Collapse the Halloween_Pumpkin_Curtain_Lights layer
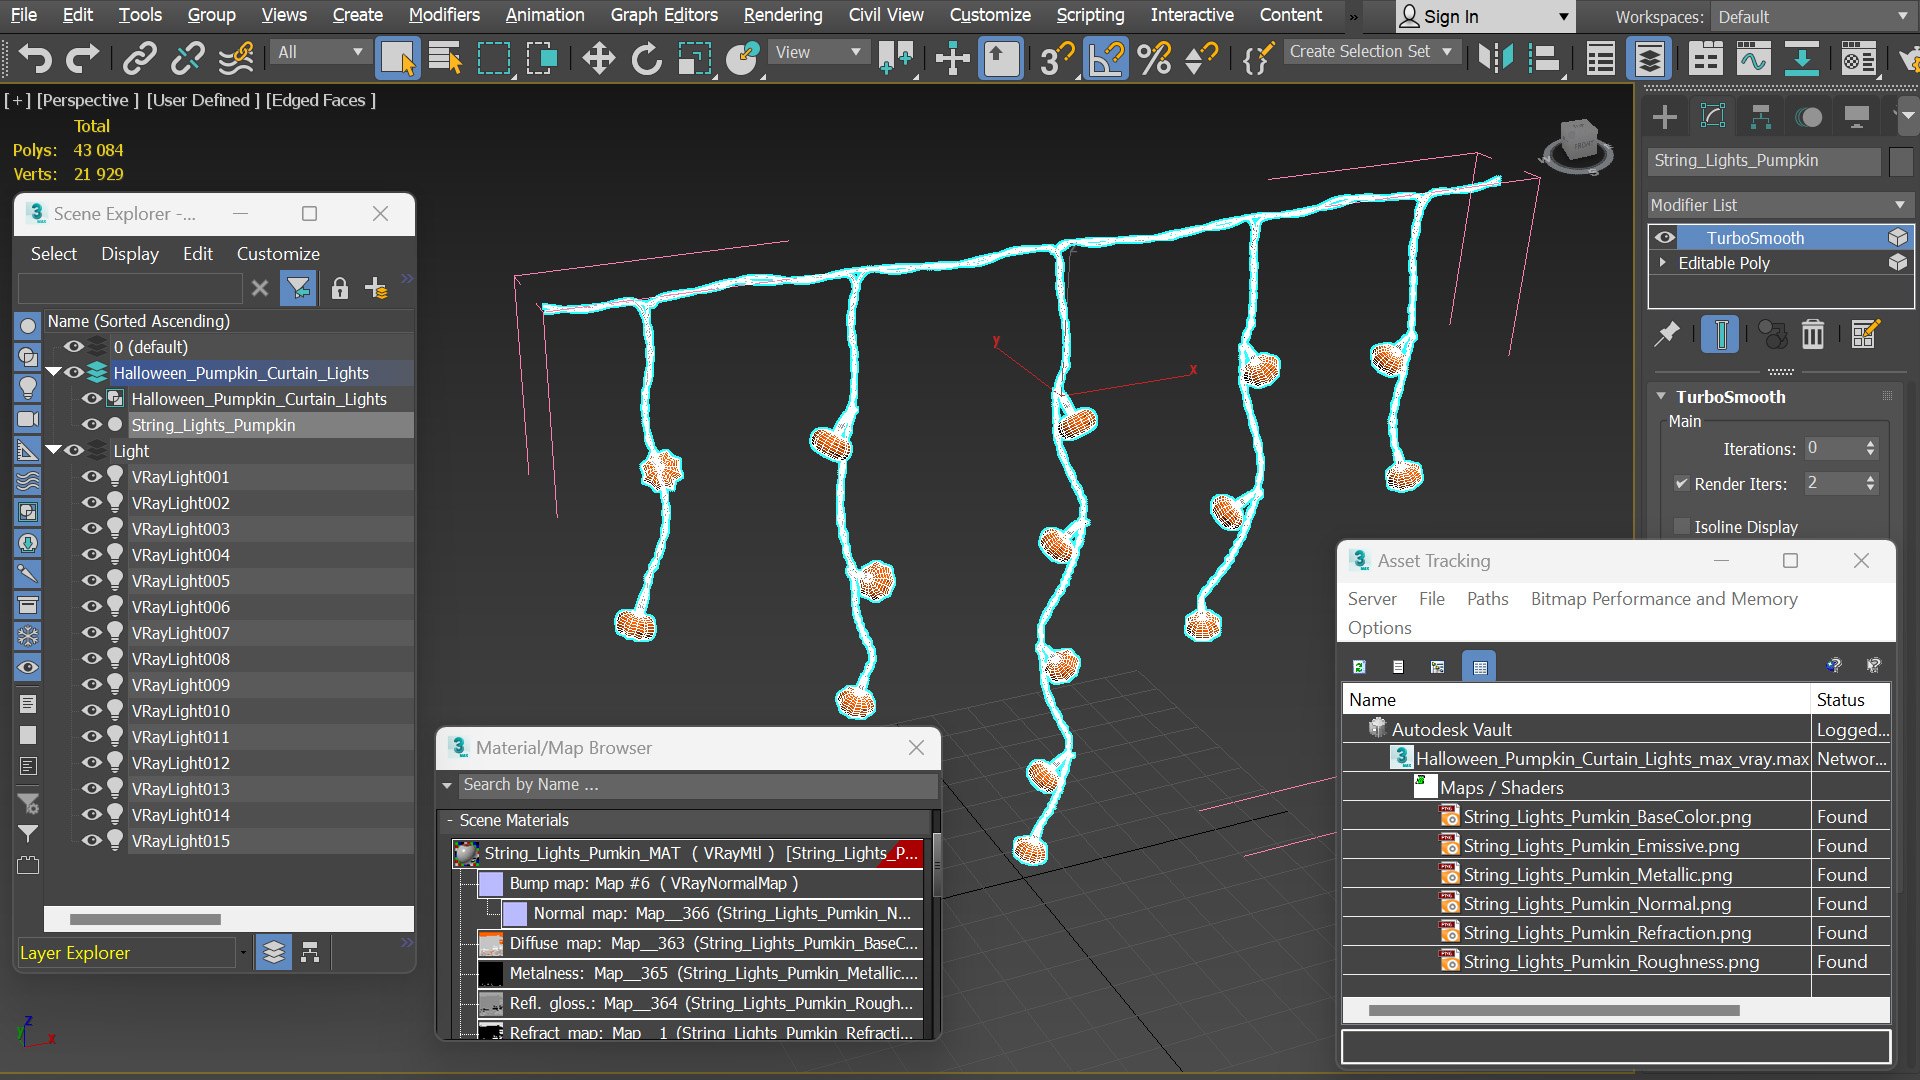This screenshot has height=1080, width=1920. click(53, 373)
